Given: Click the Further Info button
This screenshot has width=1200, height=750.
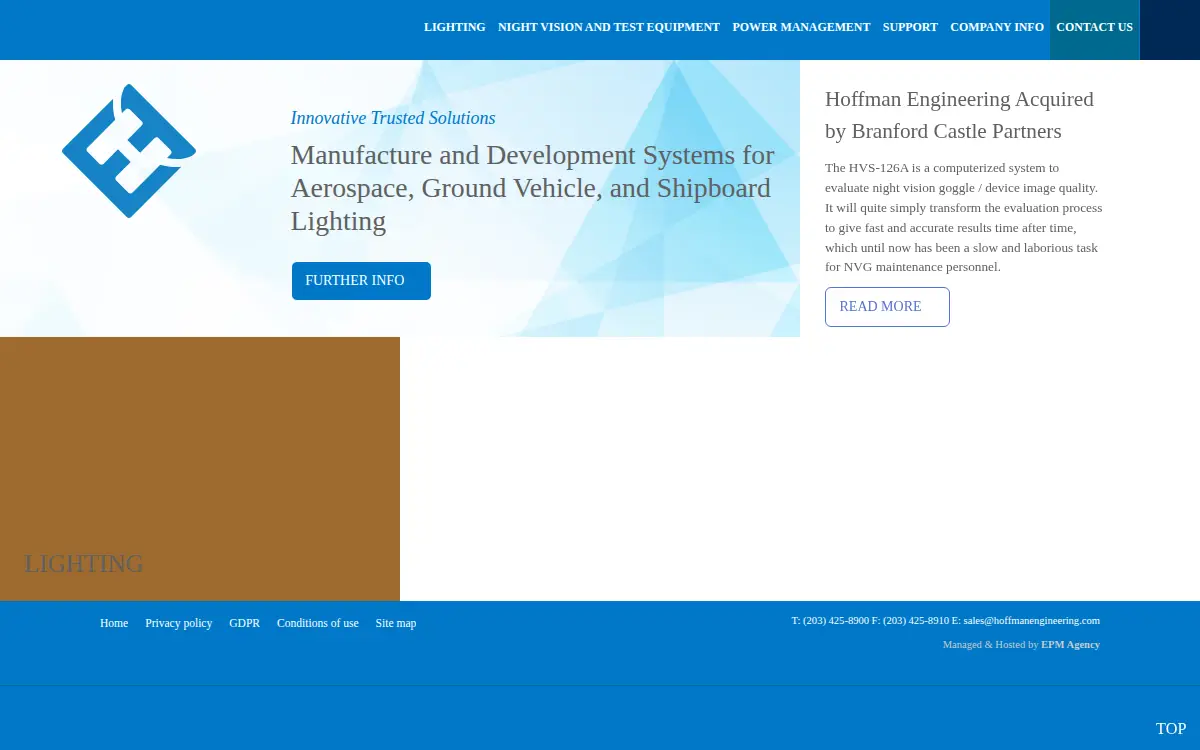Looking at the screenshot, I should coord(361,281).
